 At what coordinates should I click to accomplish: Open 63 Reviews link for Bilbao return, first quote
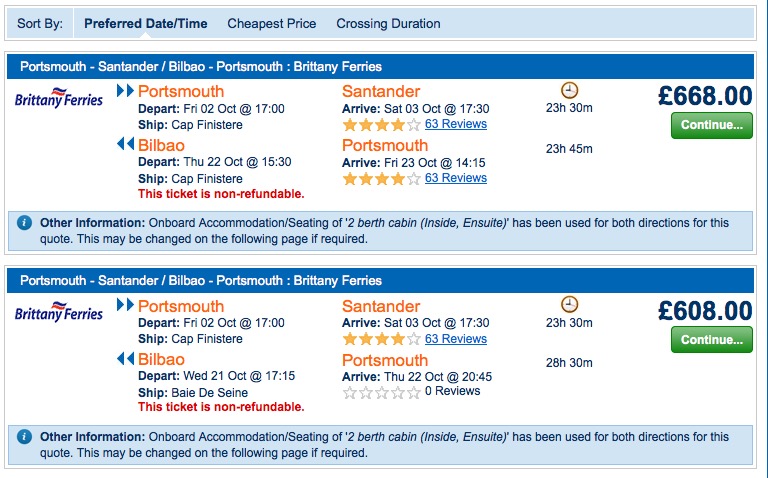[x=456, y=178]
